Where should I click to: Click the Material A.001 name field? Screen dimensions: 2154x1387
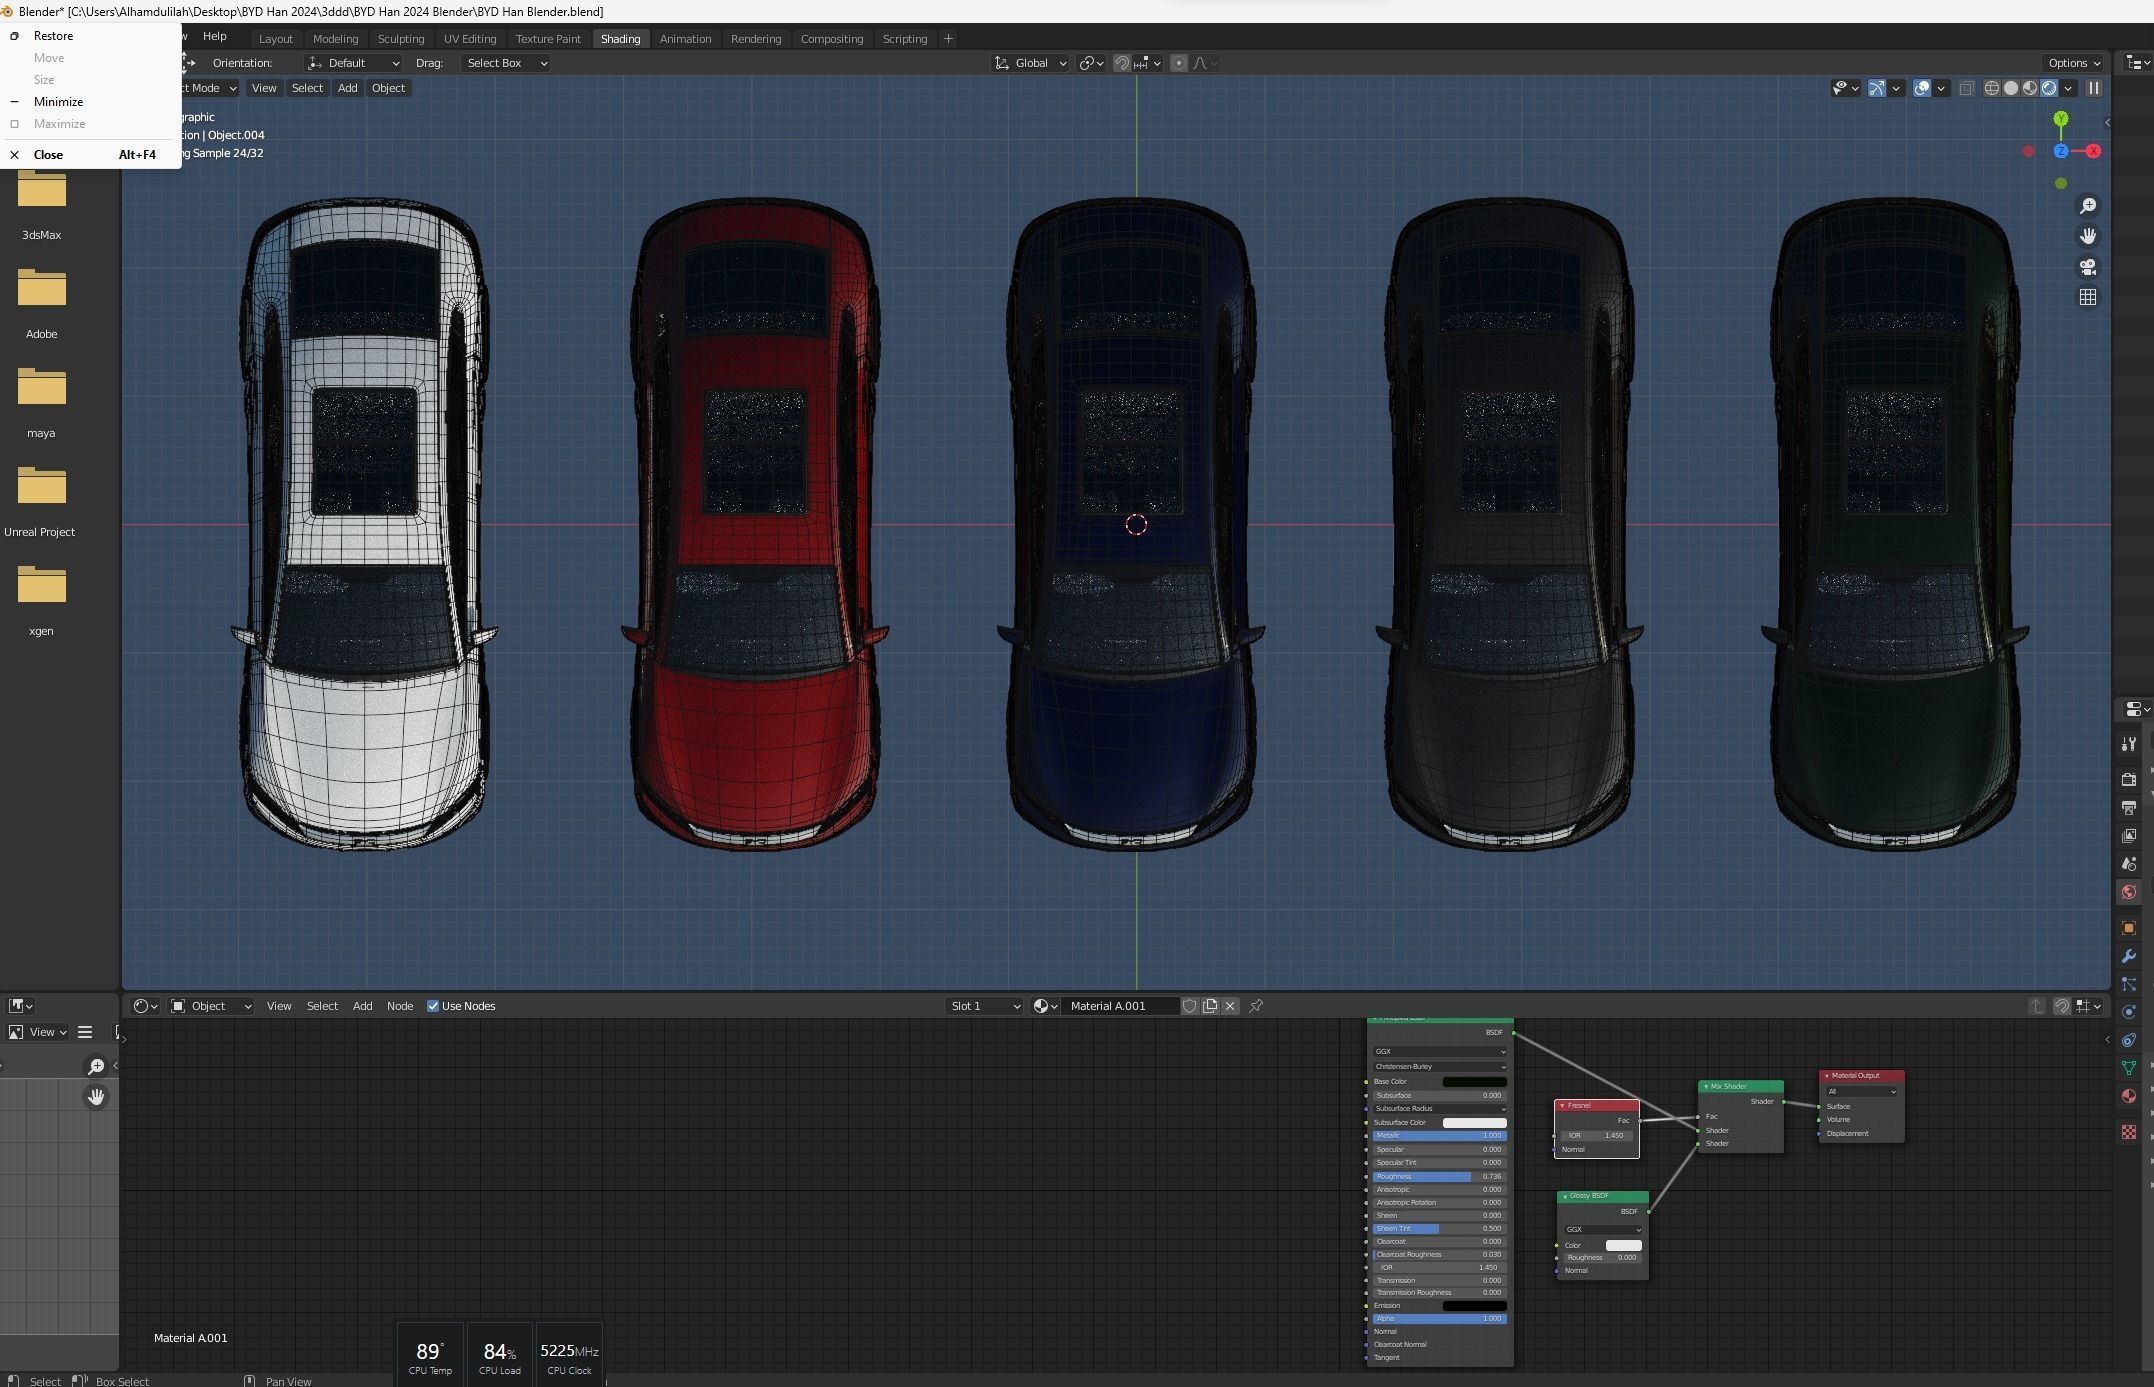[x=1120, y=1006]
